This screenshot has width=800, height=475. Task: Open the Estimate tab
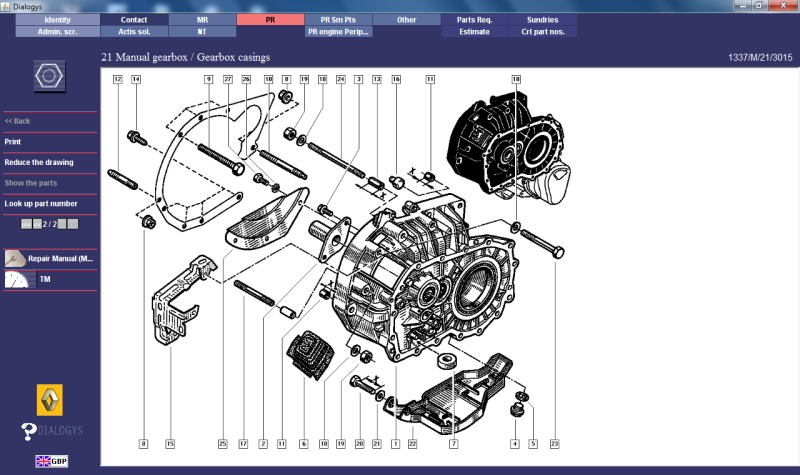pyautogui.click(x=473, y=31)
